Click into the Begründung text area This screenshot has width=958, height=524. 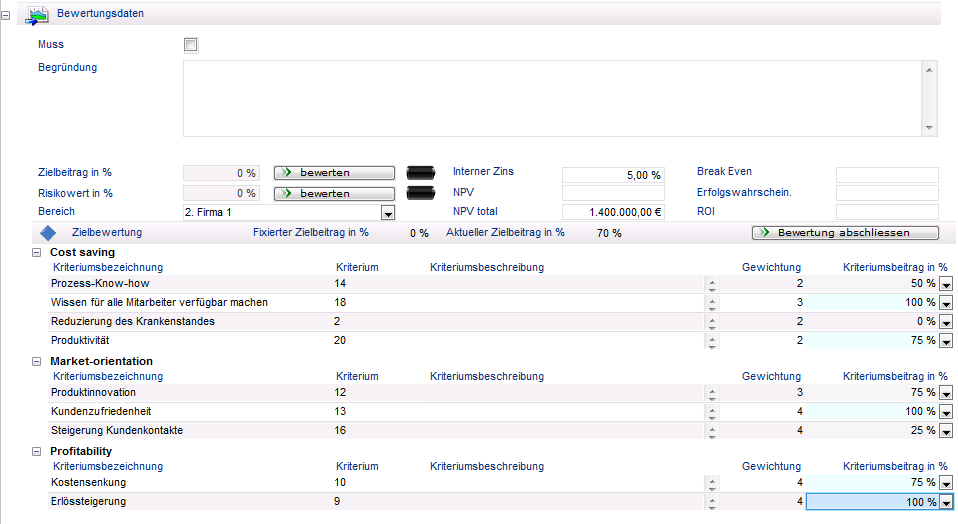(552, 98)
